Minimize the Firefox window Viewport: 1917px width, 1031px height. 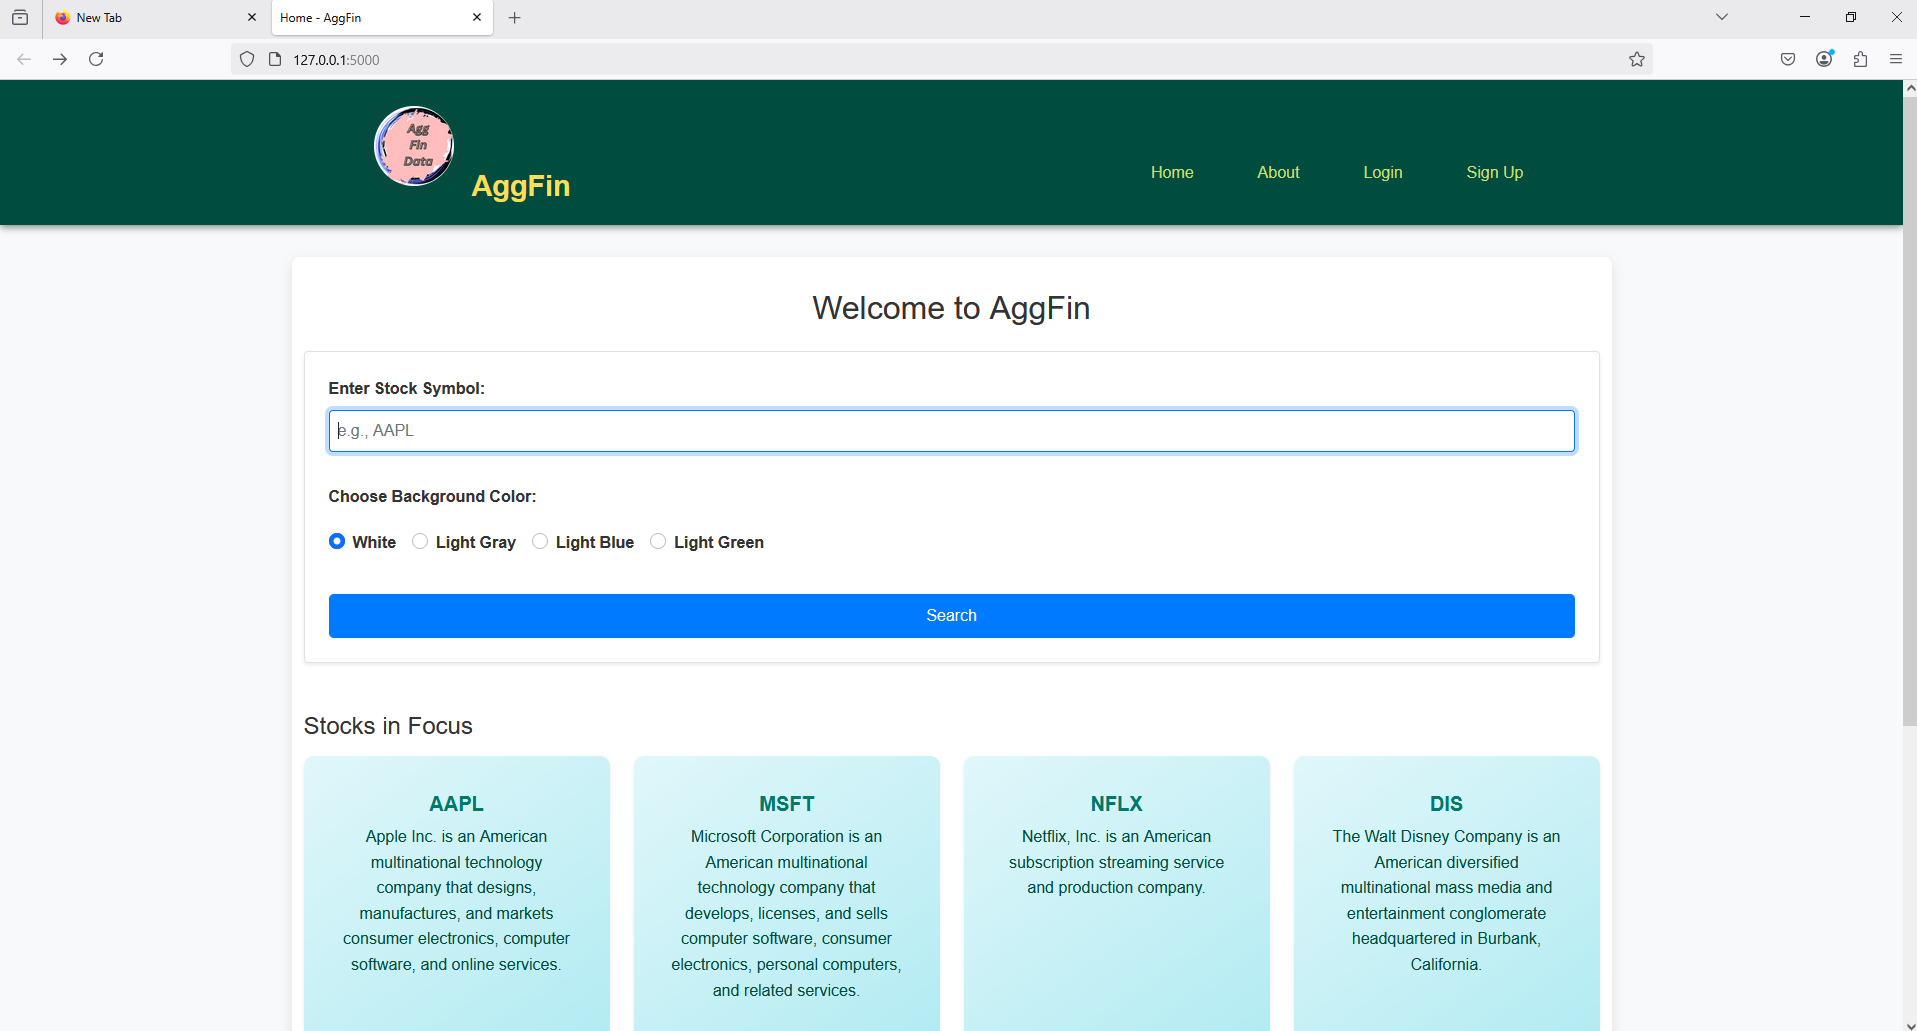click(x=1805, y=17)
